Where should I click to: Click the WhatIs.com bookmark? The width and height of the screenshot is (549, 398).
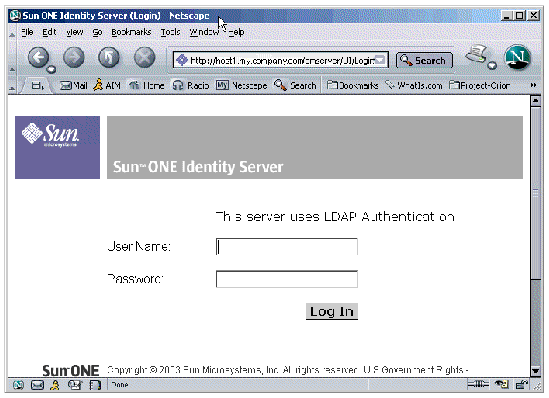(414, 85)
